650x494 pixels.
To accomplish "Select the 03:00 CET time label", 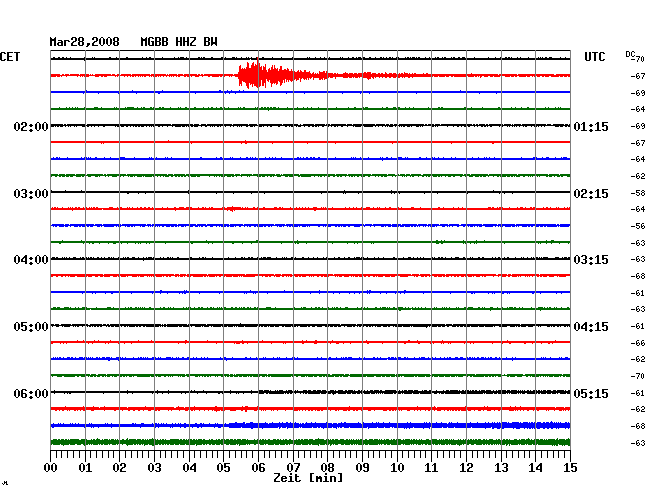I will tap(31, 194).
